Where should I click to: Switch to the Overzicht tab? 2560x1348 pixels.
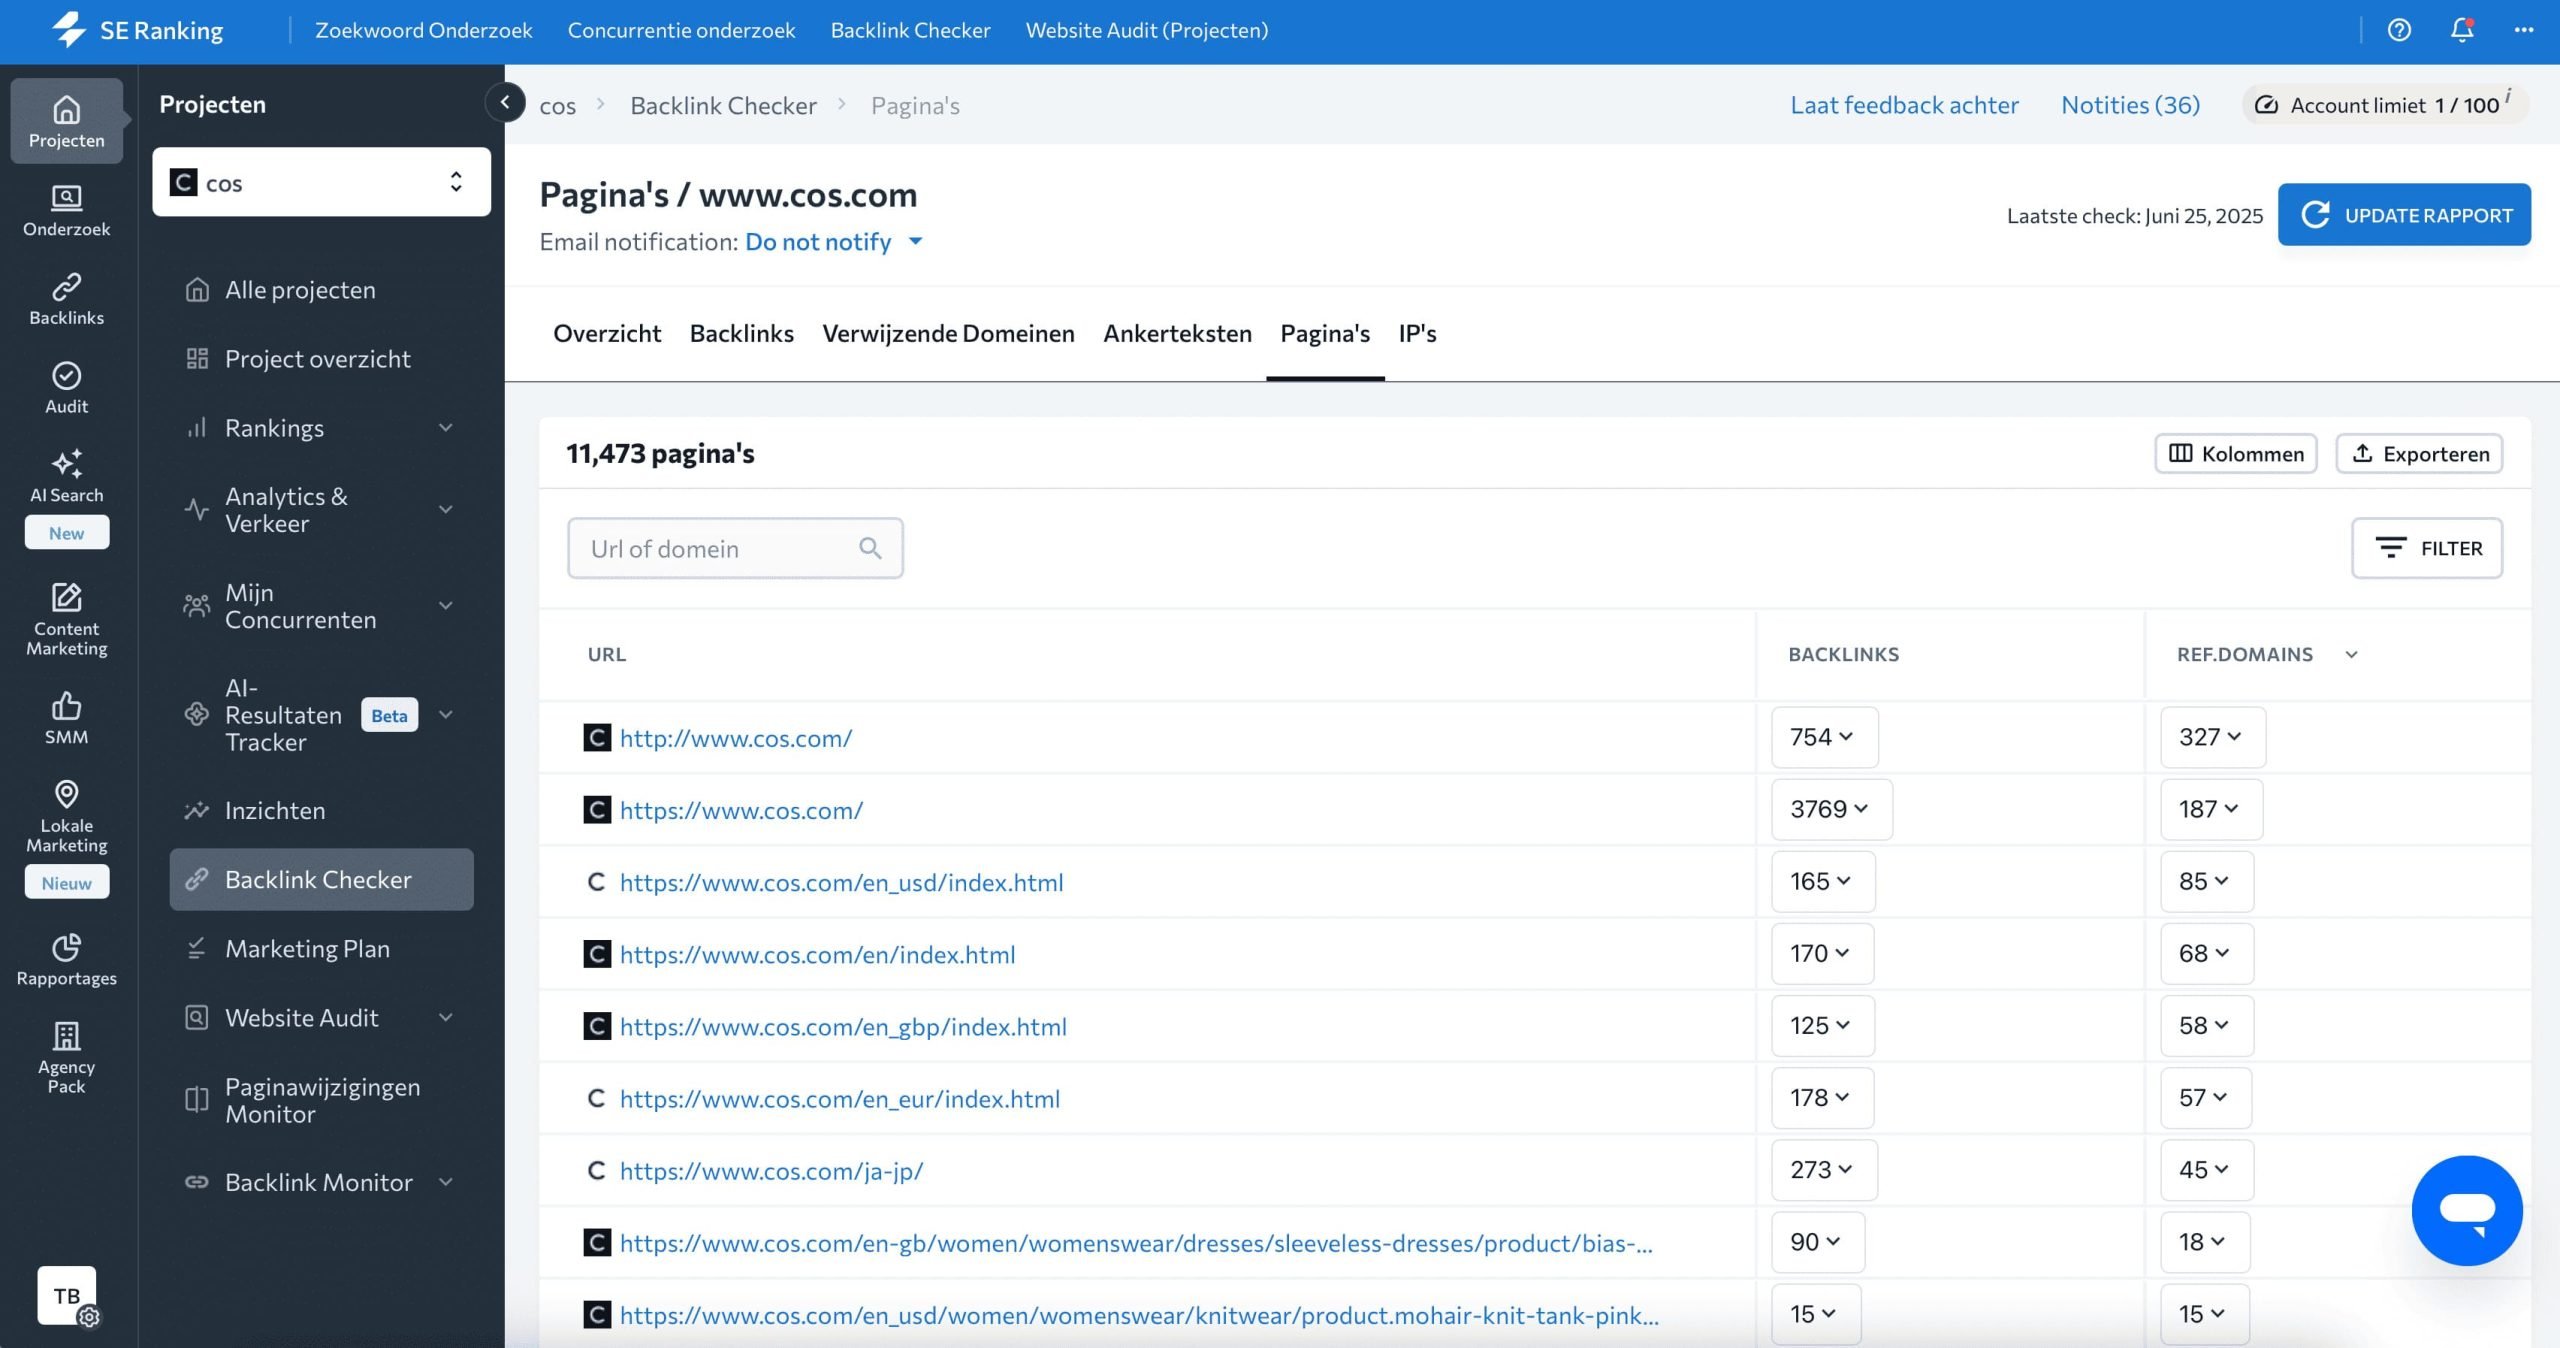coord(606,333)
